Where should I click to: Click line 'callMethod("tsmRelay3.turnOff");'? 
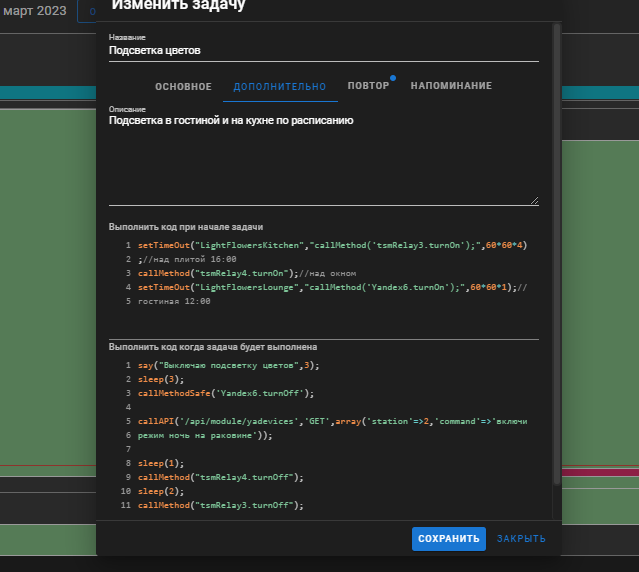click(x=221, y=505)
